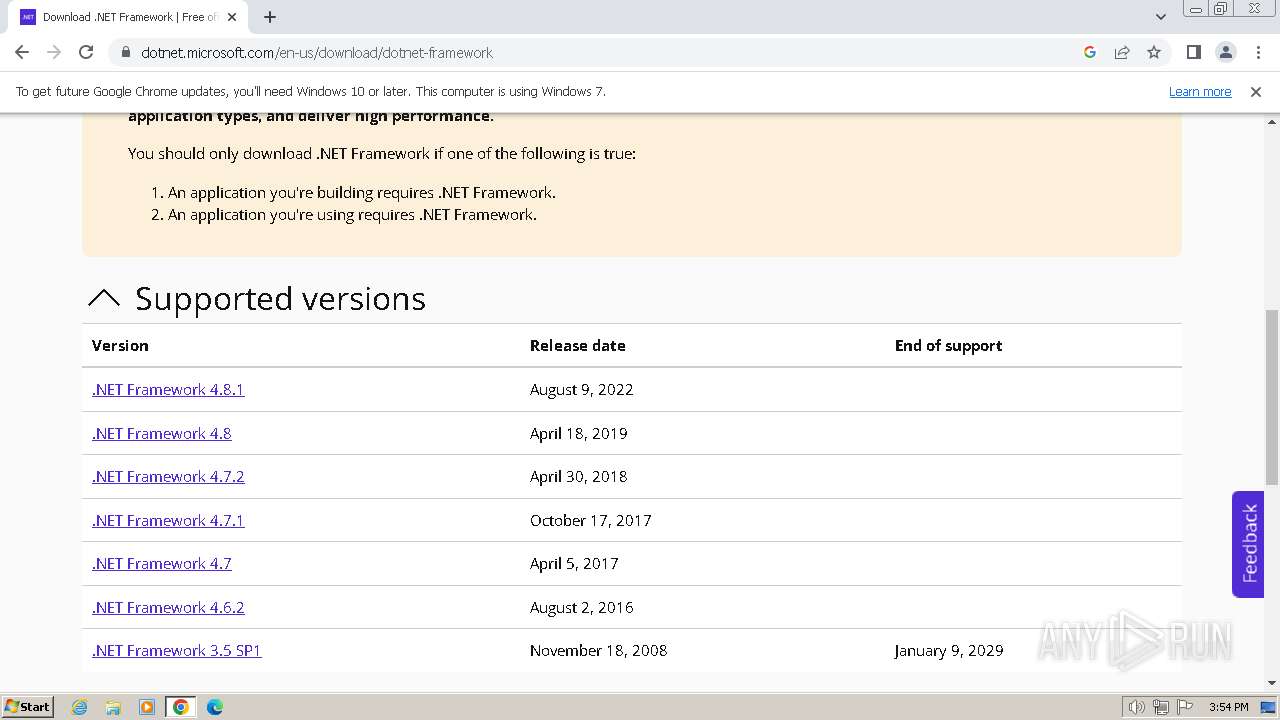Click the Show desktop button

pos(1268,707)
